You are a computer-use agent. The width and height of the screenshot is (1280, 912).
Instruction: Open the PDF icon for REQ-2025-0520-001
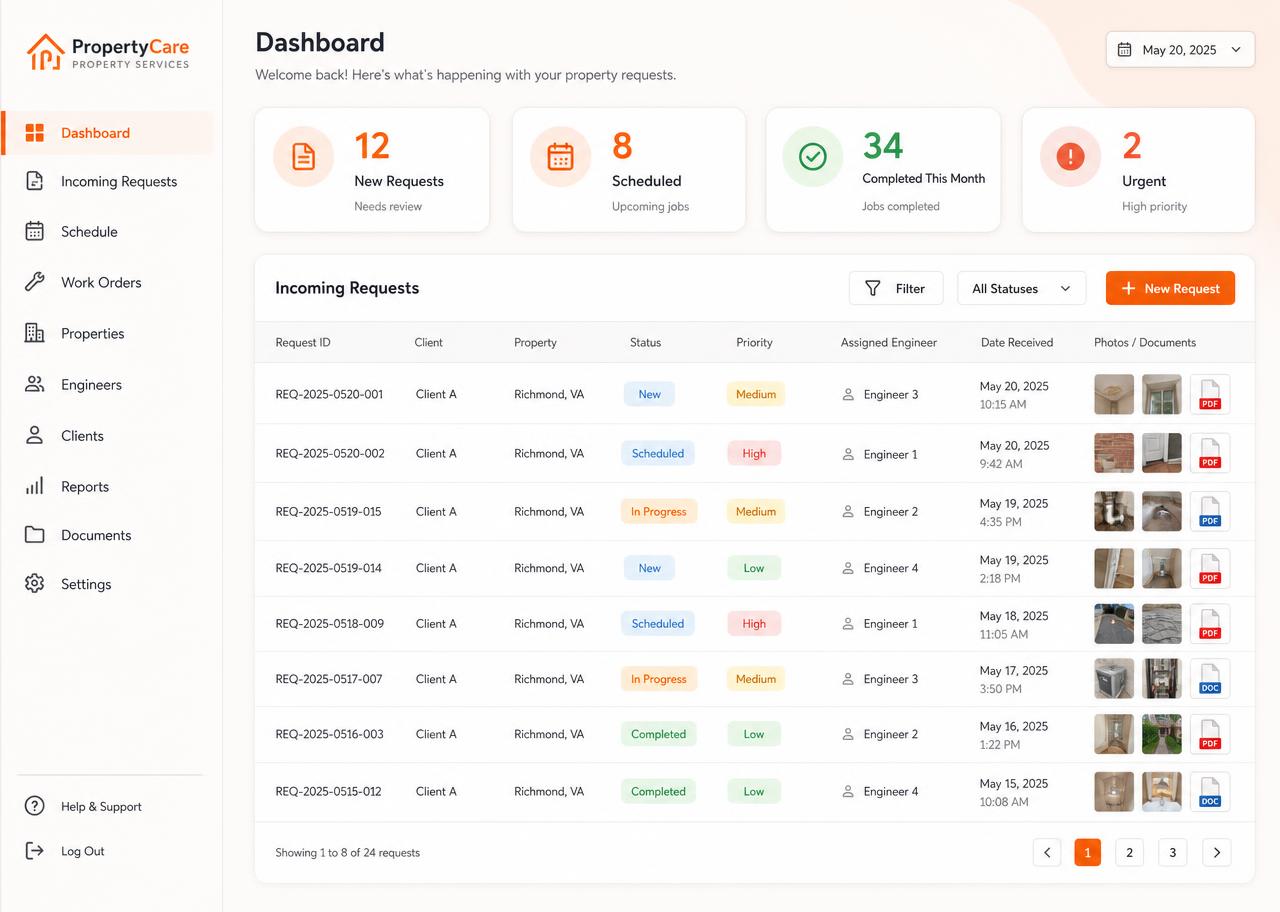(1210, 394)
